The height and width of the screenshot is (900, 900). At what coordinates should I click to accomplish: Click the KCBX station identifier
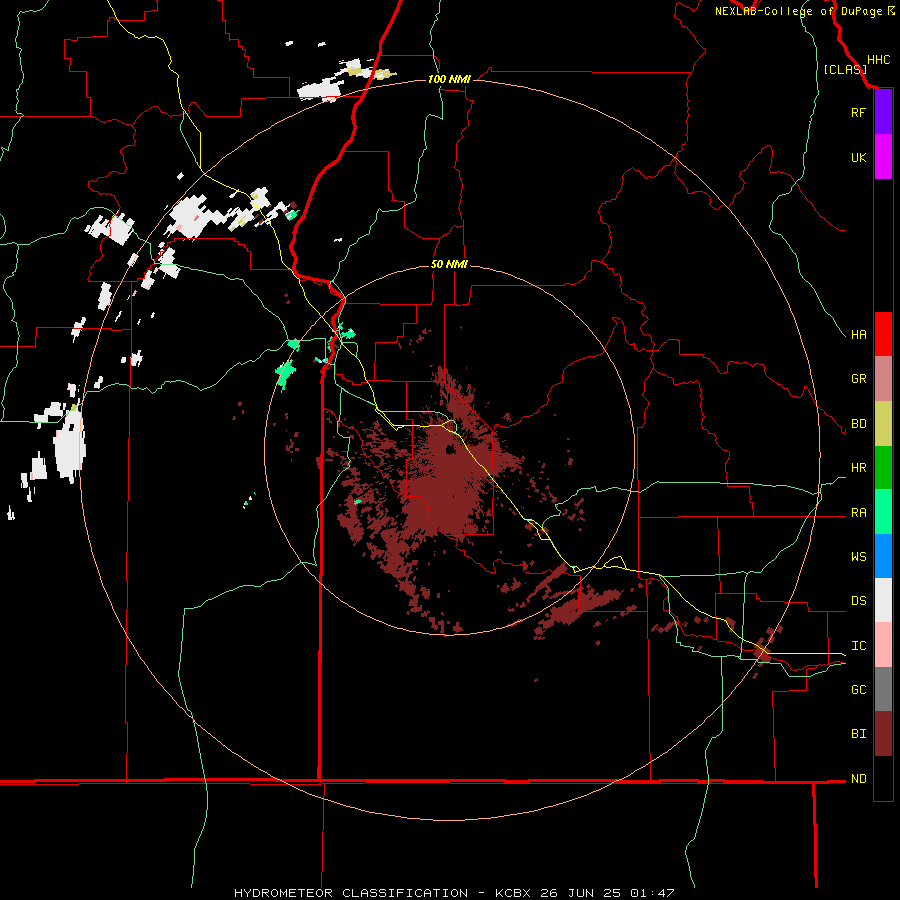tap(513, 893)
